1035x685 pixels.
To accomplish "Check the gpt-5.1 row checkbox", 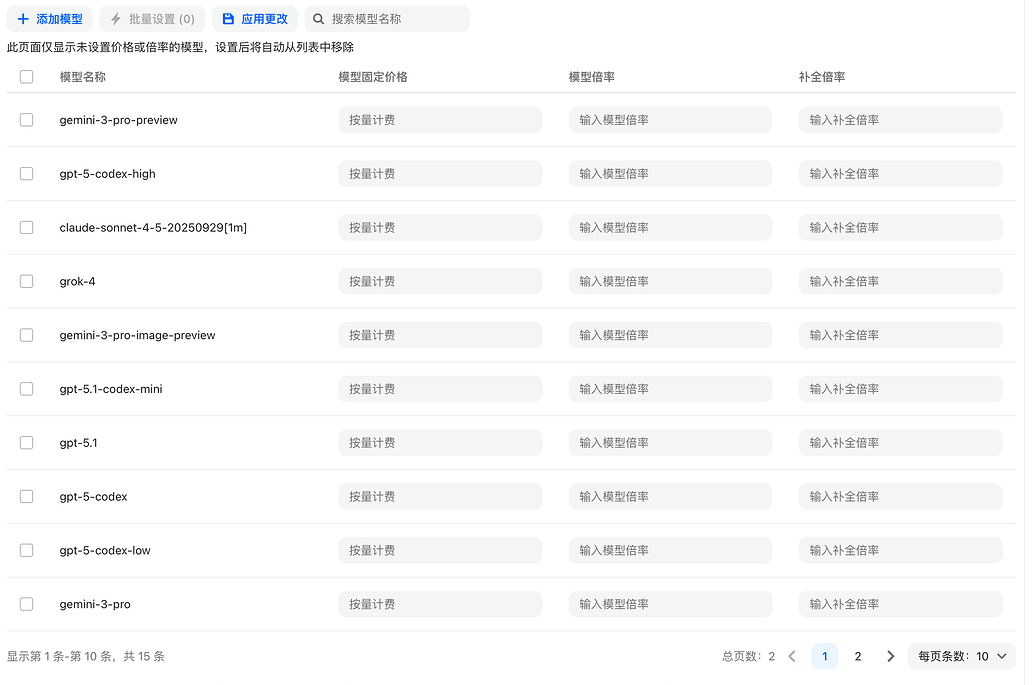I will click(26, 443).
